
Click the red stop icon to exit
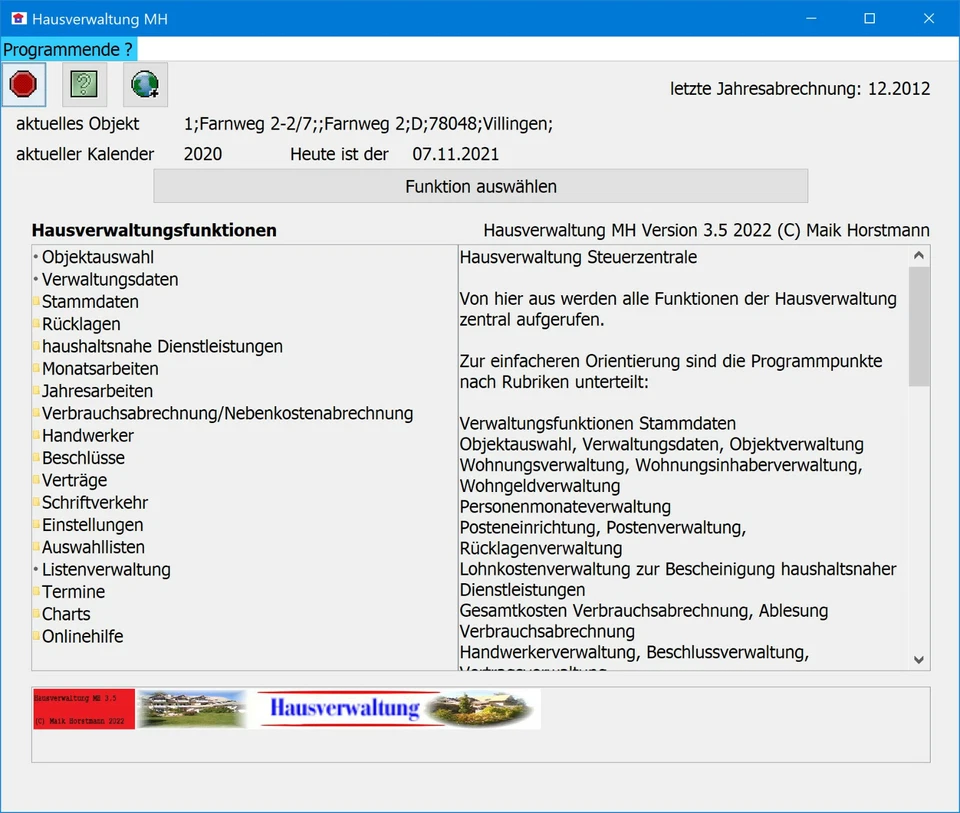[x=24, y=84]
